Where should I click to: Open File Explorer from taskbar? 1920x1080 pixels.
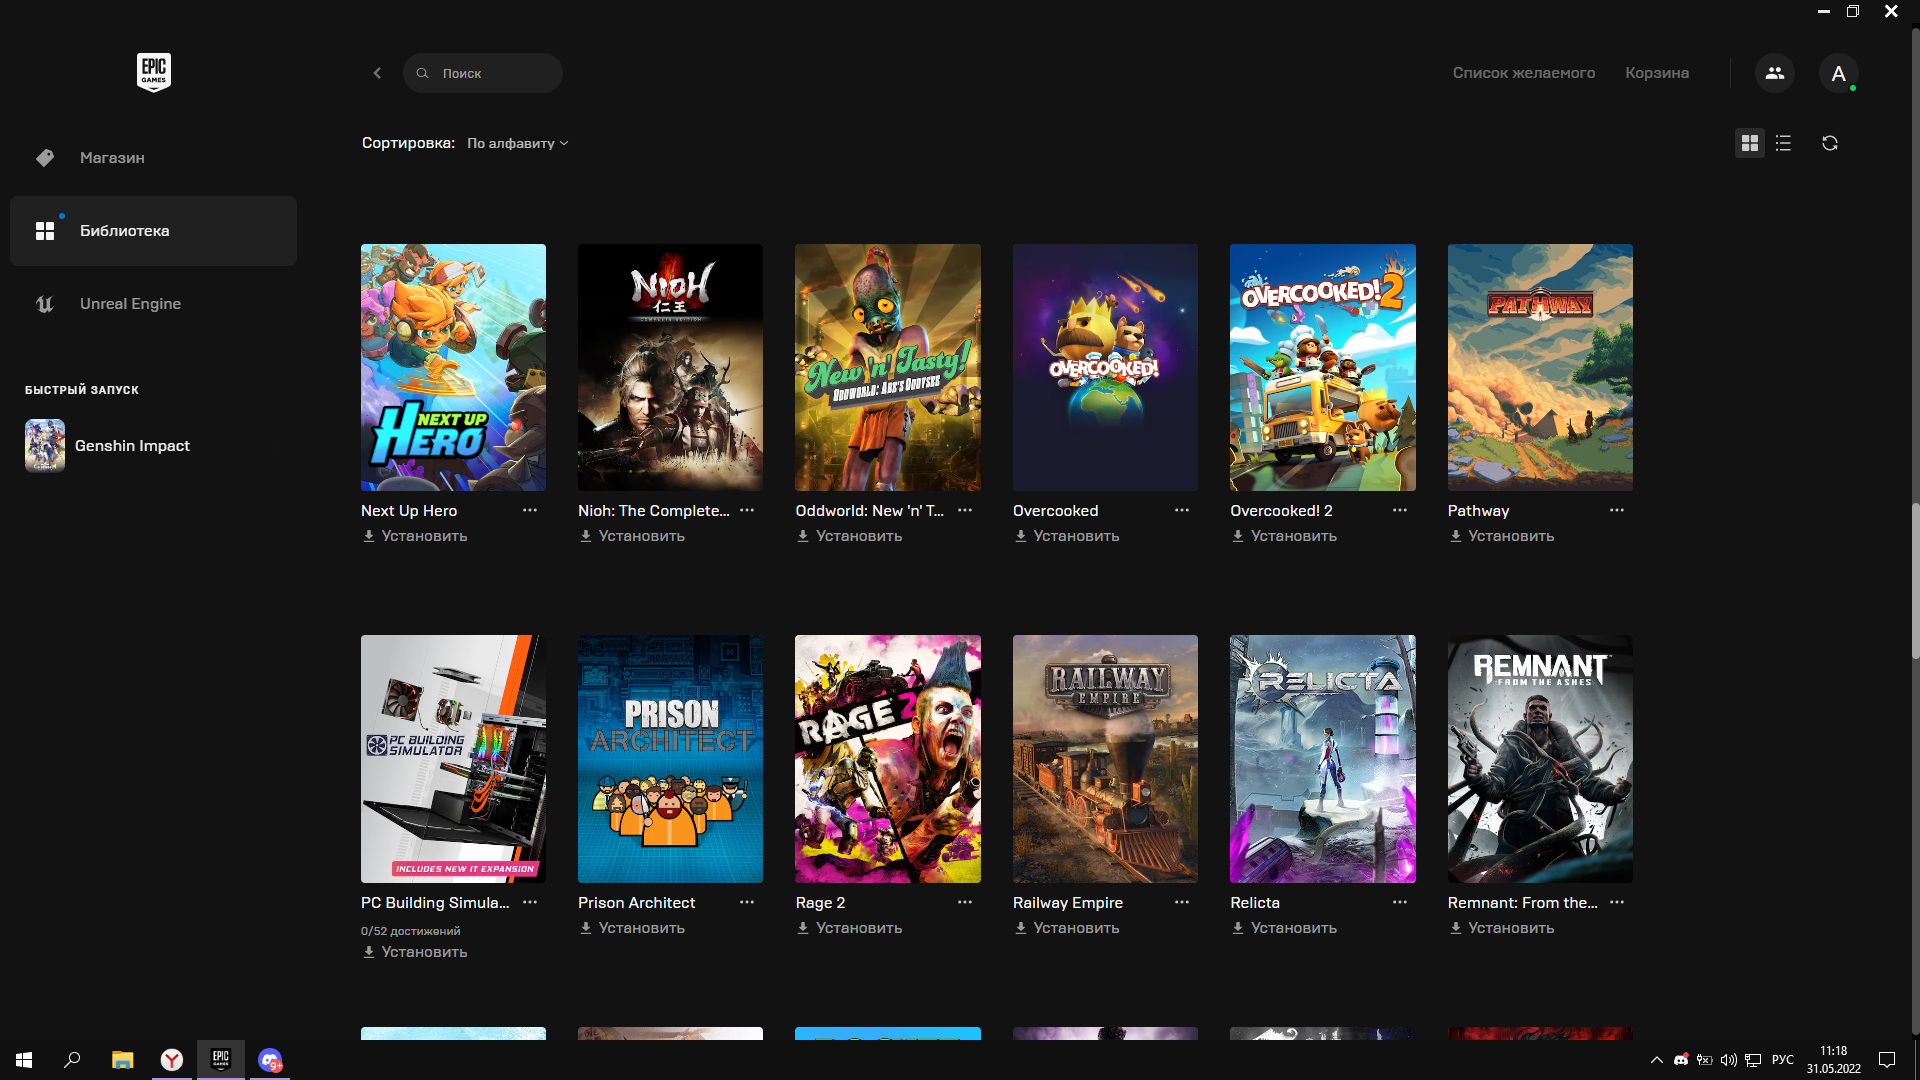point(122,1060)
